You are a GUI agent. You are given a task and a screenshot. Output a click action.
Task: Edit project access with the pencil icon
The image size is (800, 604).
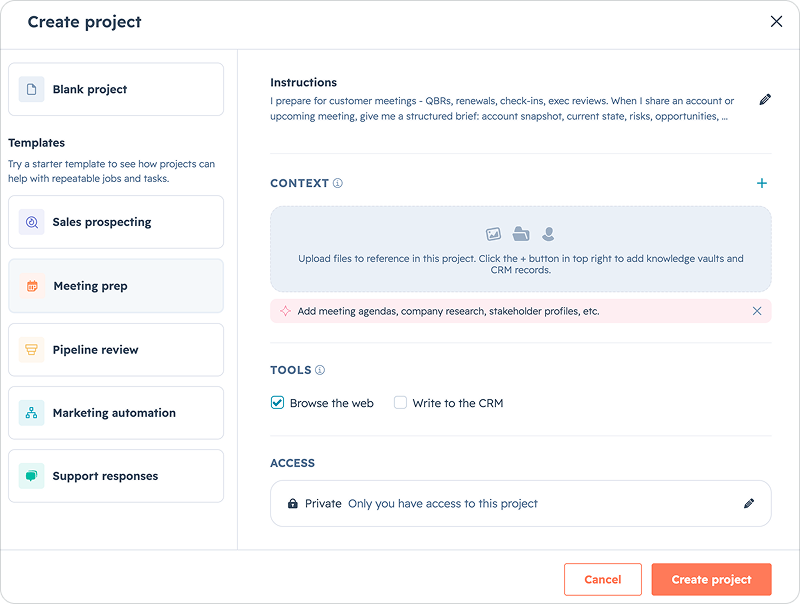[x=749, y=504]
